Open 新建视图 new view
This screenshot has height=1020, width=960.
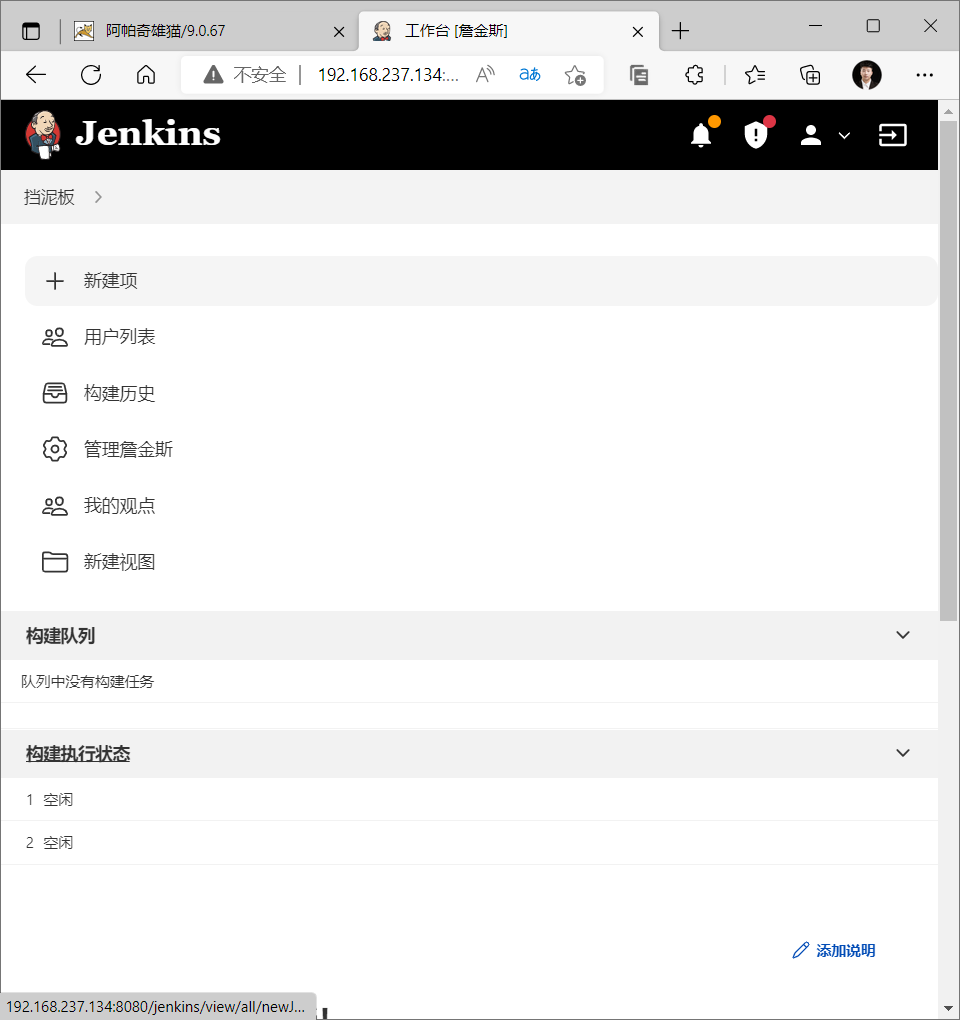(120, 562)
